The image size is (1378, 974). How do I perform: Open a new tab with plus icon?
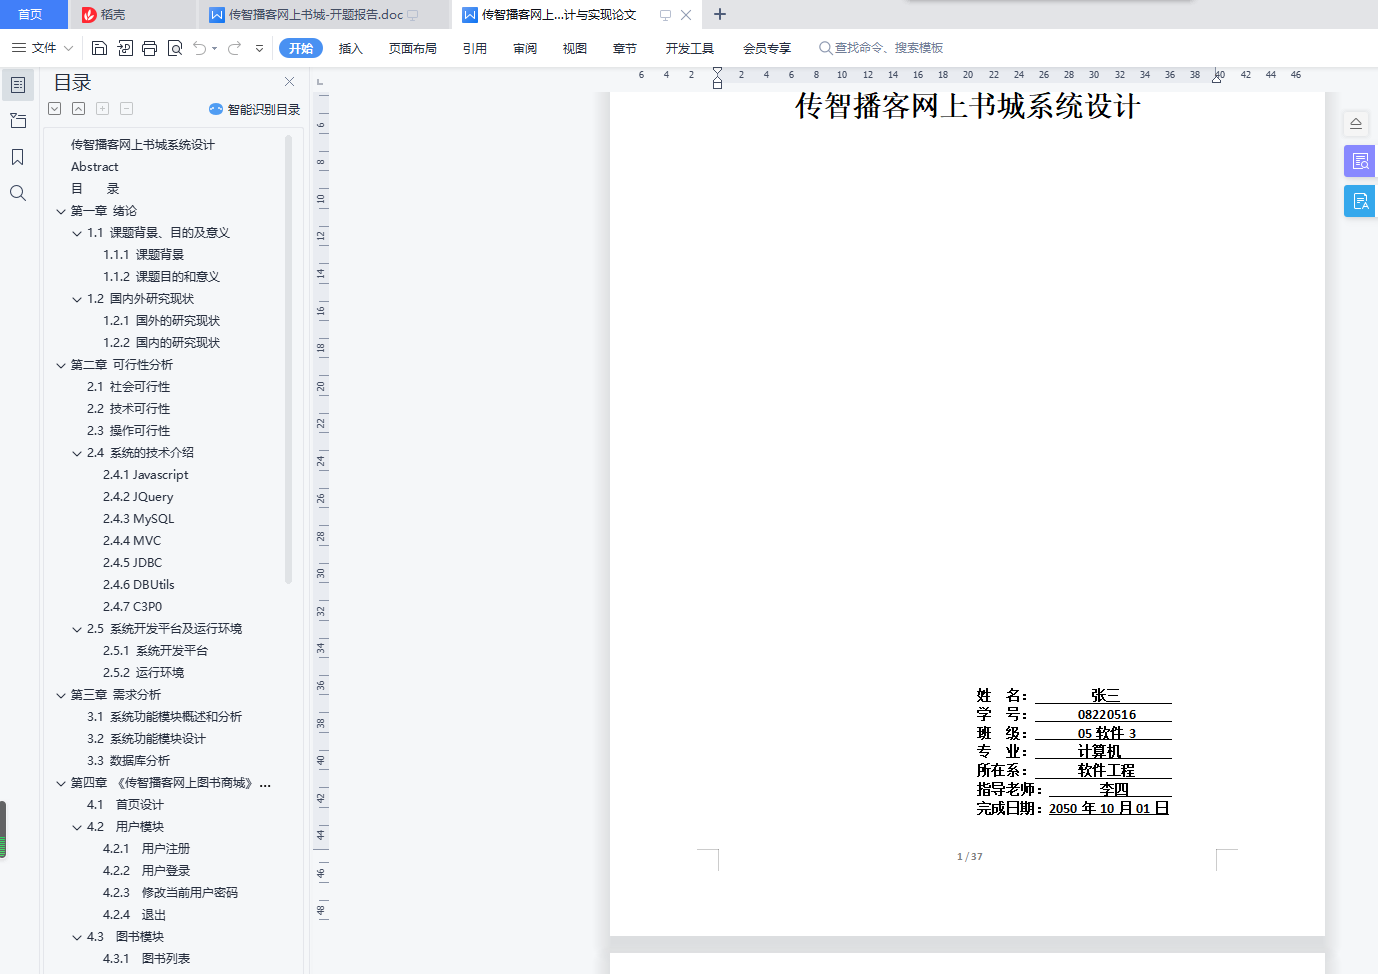[720, 14]
